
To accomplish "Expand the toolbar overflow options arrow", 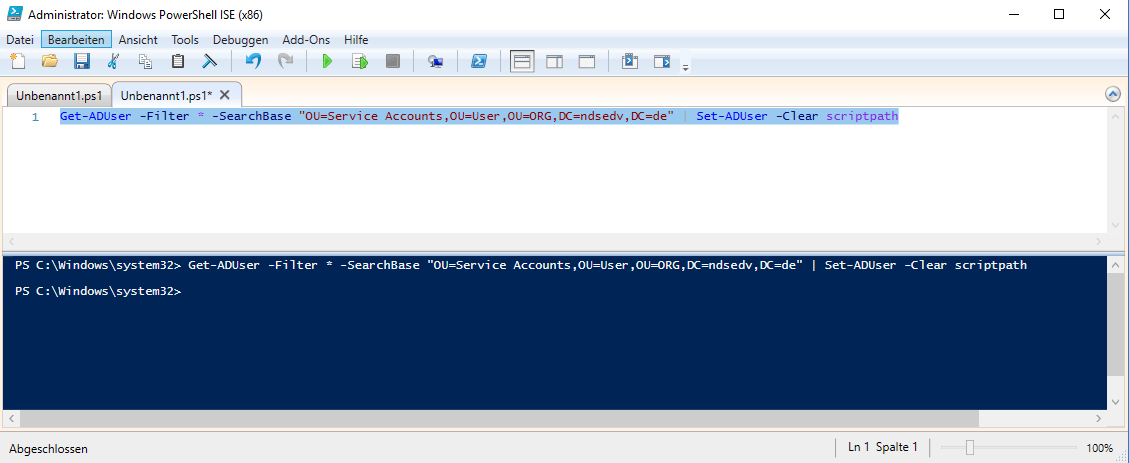I will point(685,67).
